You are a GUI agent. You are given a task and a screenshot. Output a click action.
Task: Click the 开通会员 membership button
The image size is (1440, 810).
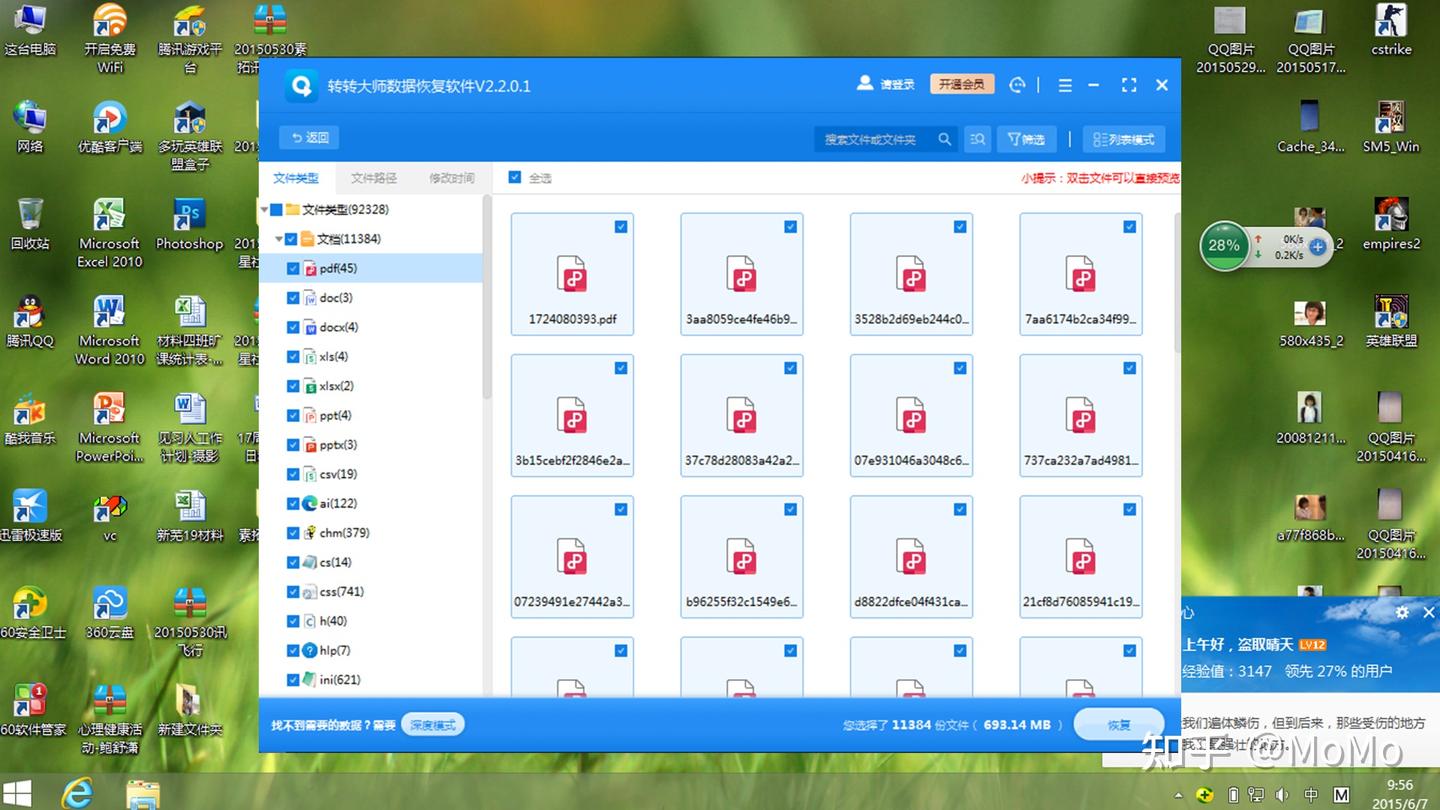click(x=961, y=85)
